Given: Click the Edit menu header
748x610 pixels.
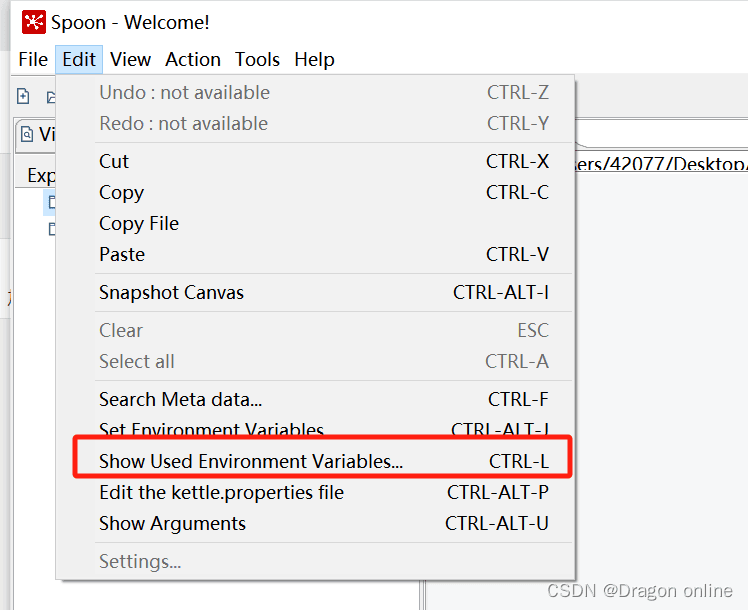Looking at the screenshot, I should tap(79, 60).
